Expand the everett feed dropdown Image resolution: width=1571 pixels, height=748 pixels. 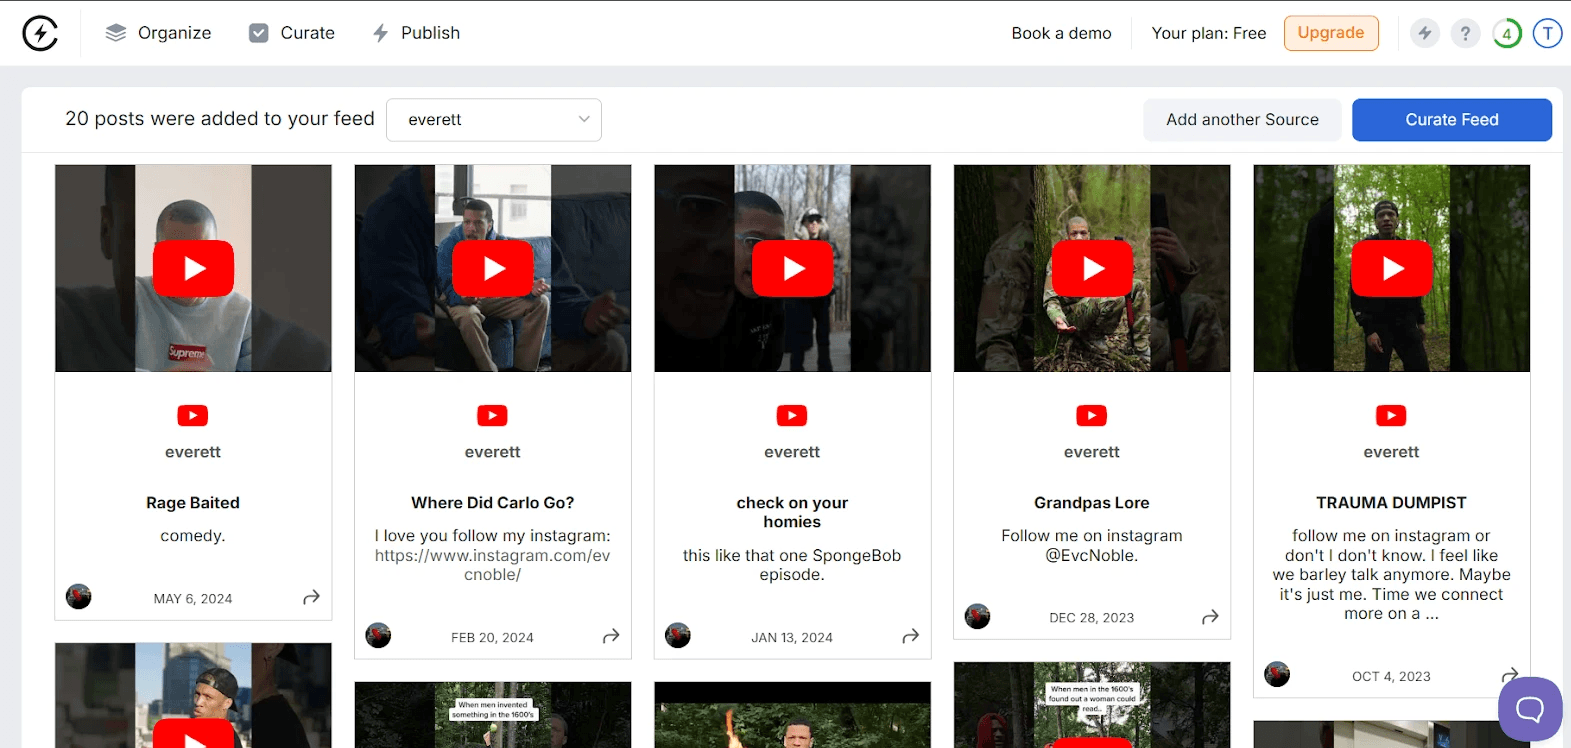[494, 120]
